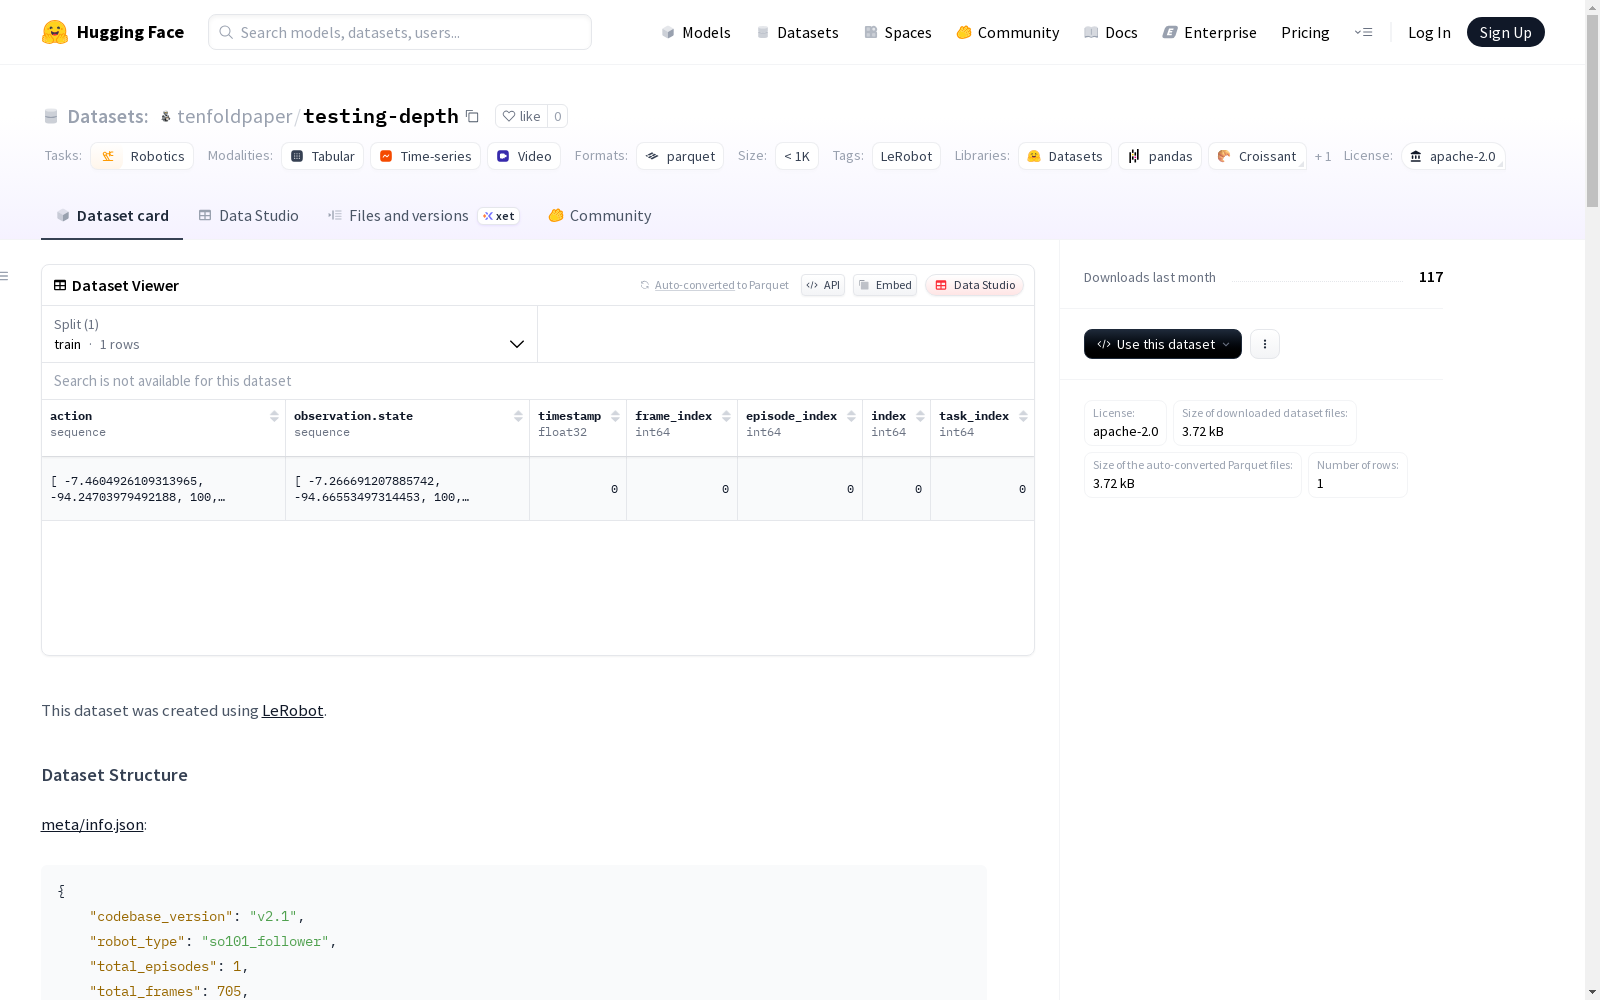Open Enterprise in the navigation
Viewport: 1600px width, 1000px height.
(1210, 32)
